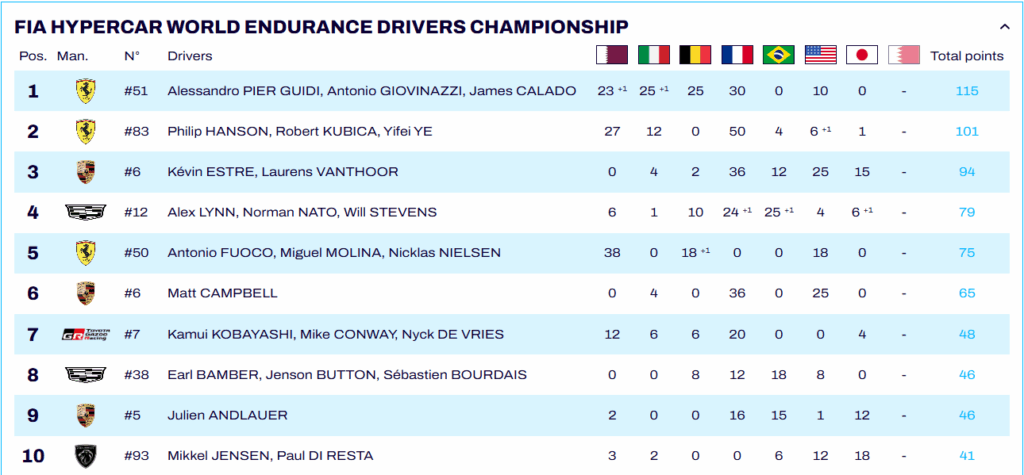
Task: Click the Japan flag column header
Action: point(861,55)
